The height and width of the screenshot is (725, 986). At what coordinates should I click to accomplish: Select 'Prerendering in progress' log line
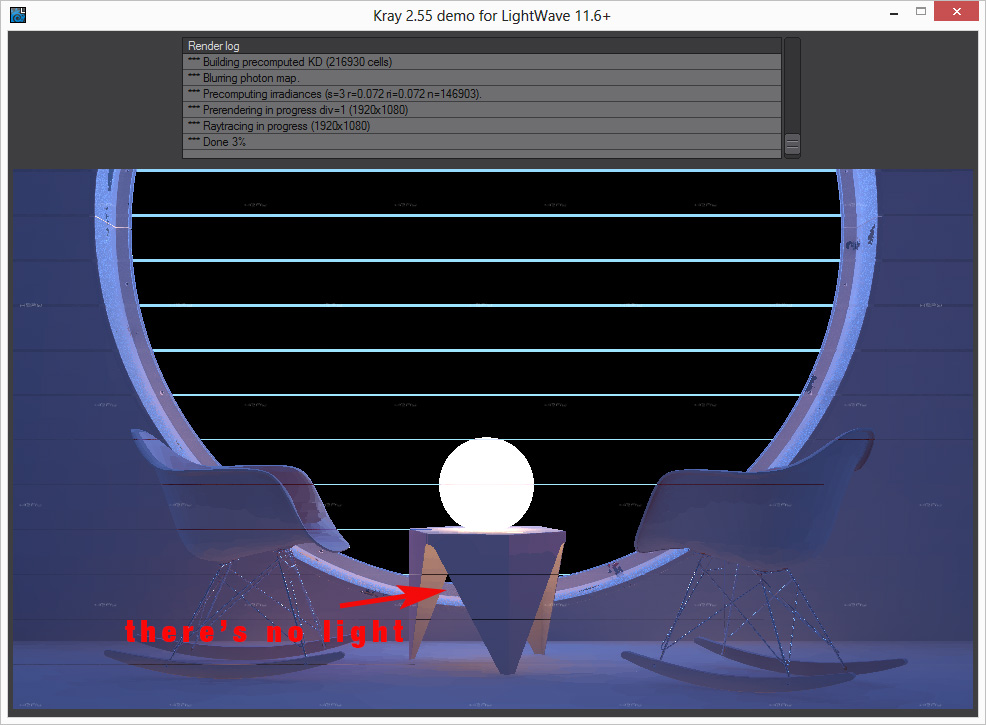coord(481,110)
